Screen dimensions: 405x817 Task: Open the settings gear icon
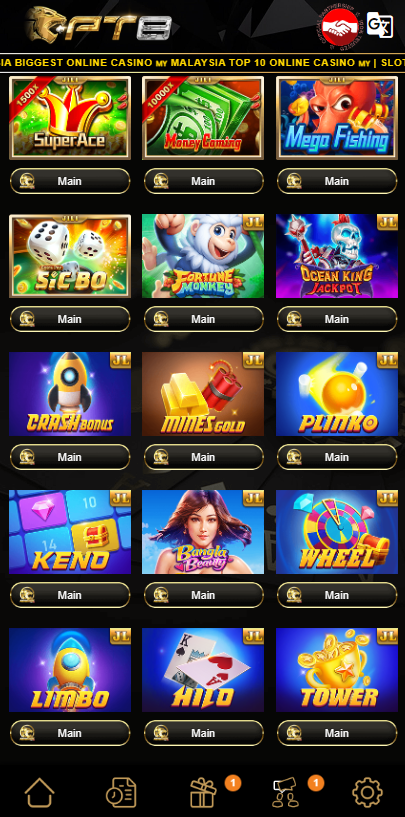(x=367, y=793)
